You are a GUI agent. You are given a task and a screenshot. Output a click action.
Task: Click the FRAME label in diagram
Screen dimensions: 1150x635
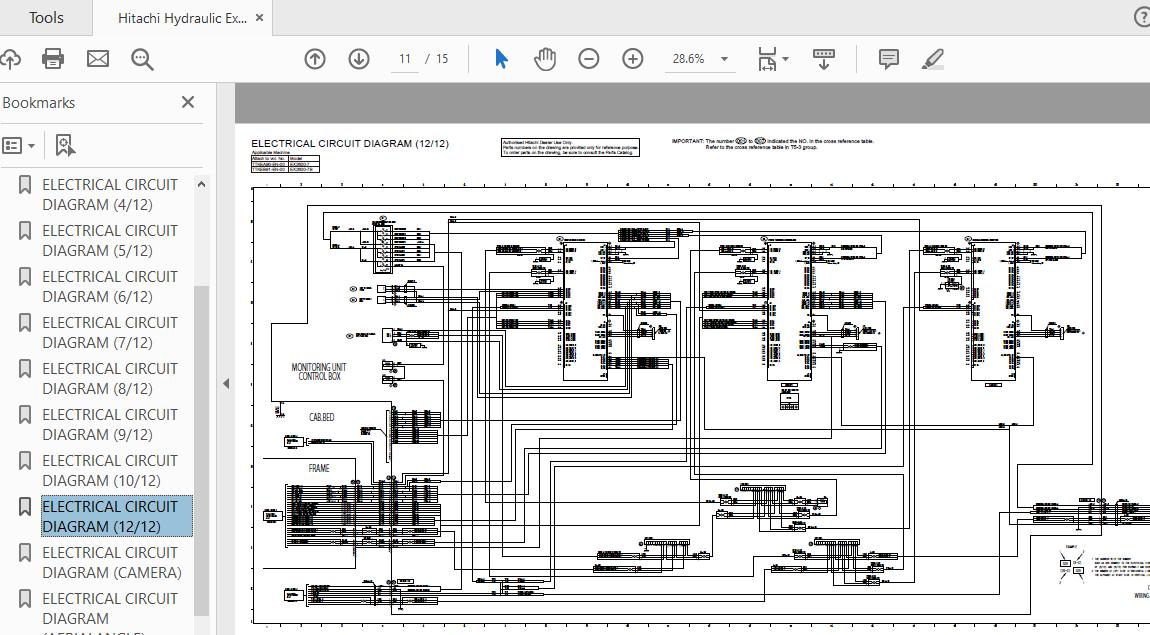(x=318, y=468)
